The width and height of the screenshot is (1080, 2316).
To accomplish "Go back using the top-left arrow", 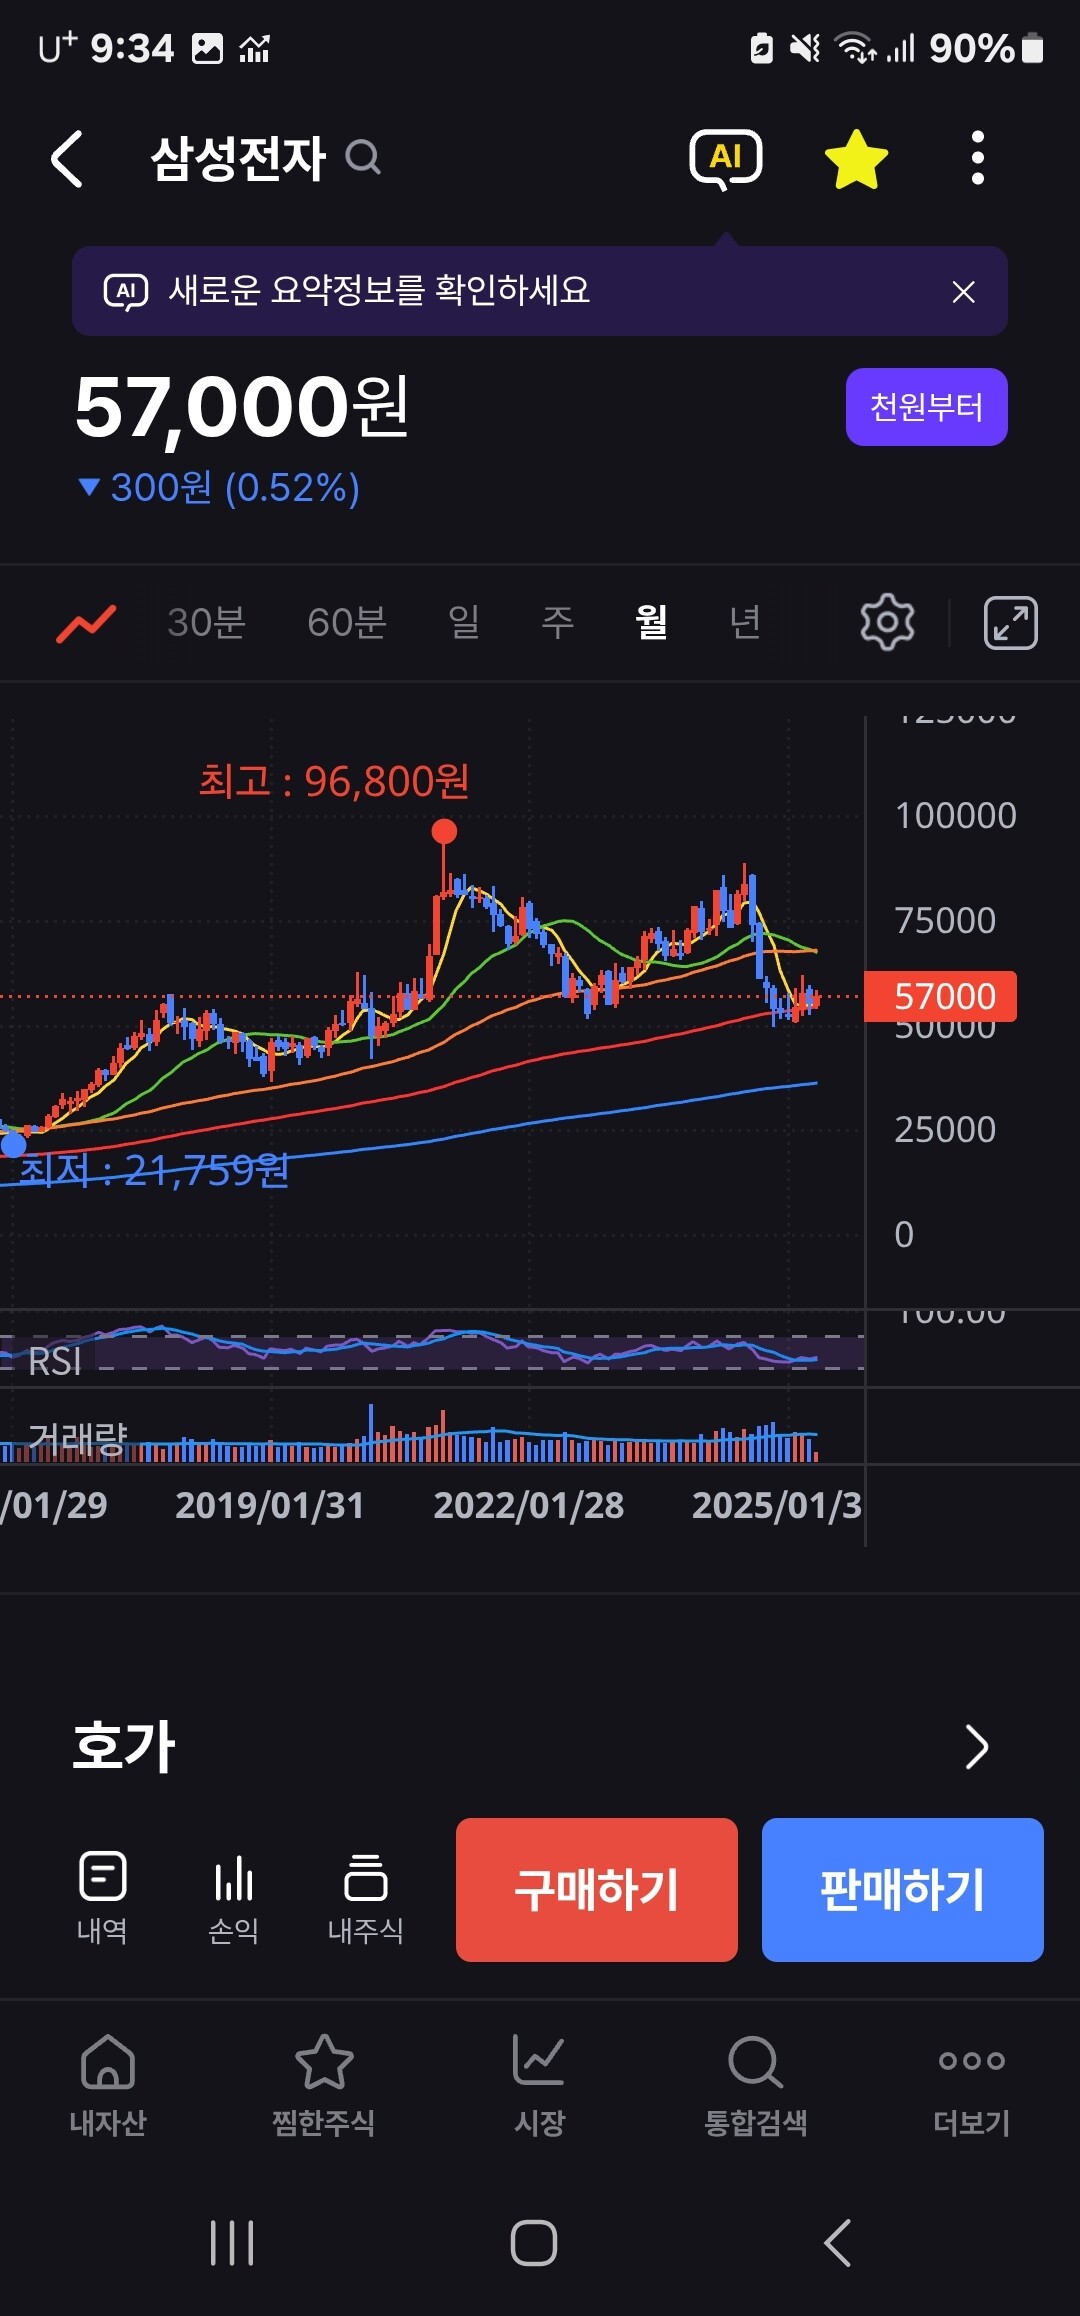I will pyautogui.click(x=67, y=158).
